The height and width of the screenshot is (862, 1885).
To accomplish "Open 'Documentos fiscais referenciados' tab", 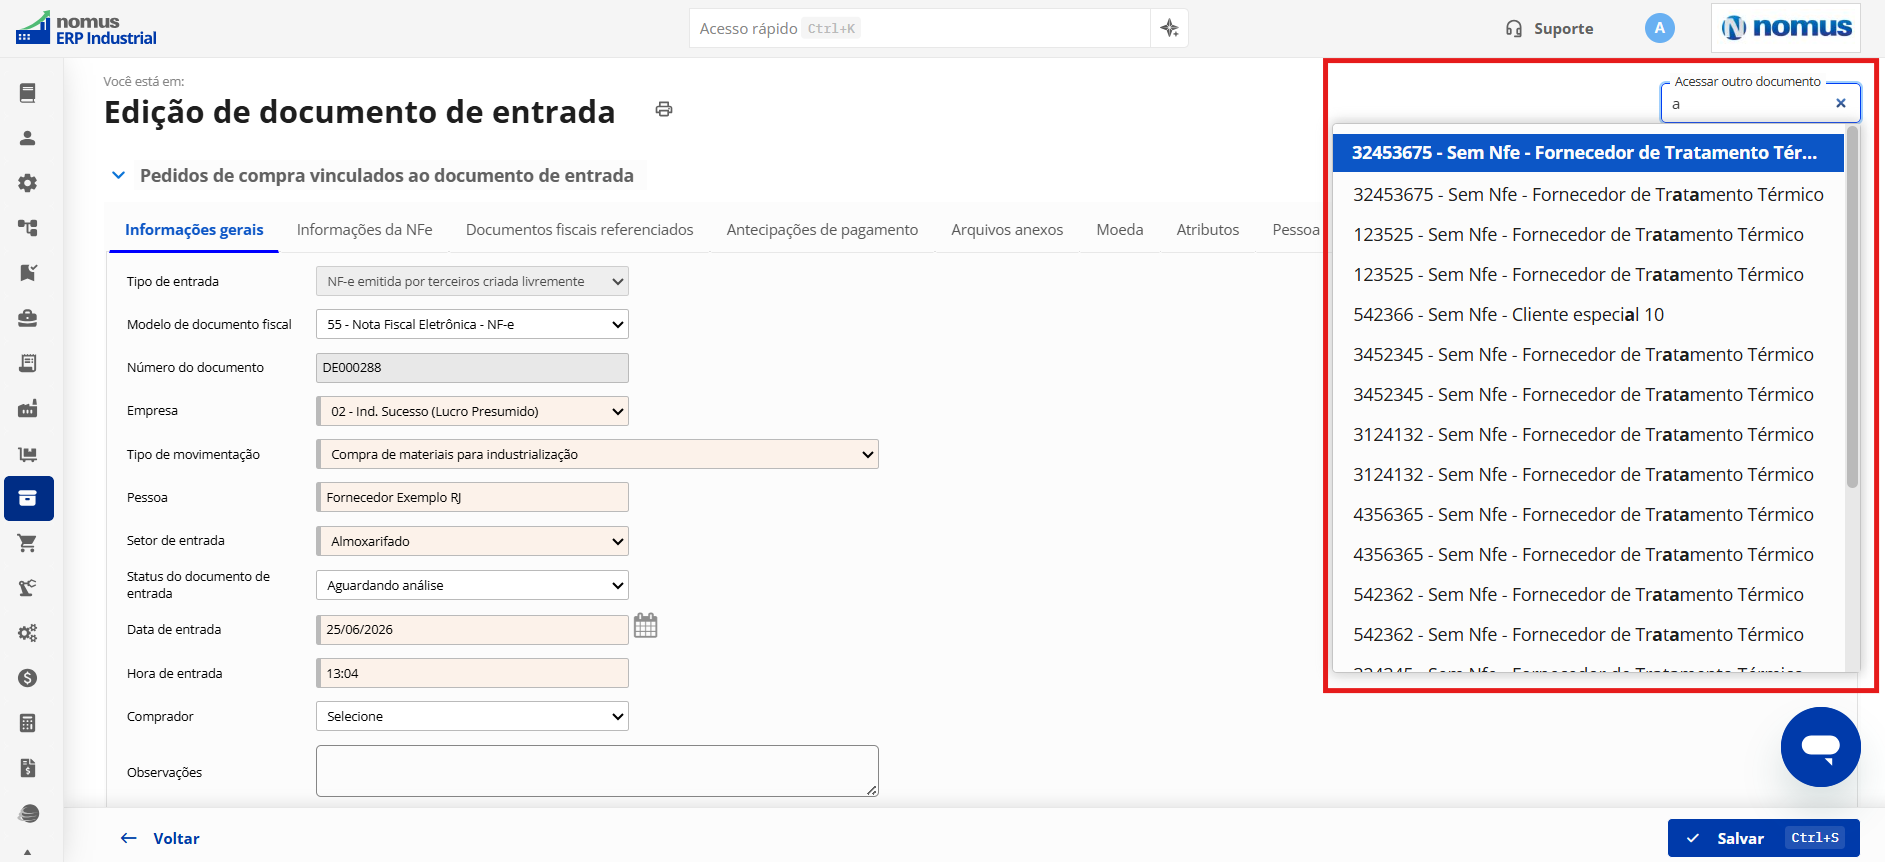I will [x=580, y=230].
